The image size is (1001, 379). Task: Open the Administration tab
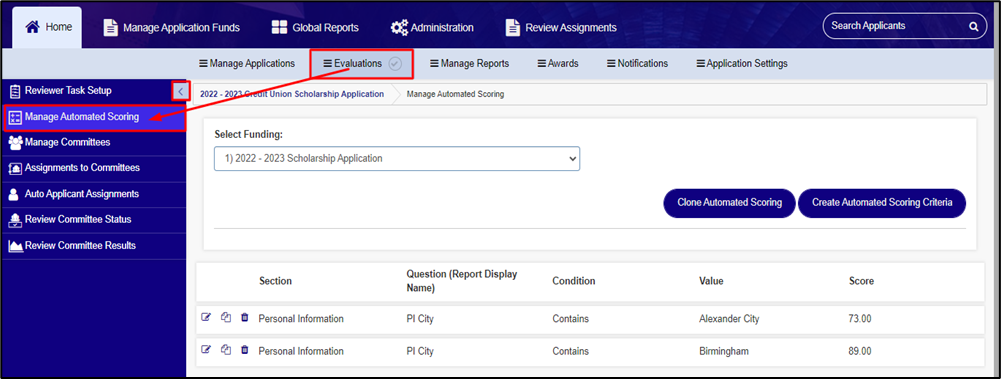[x=432, y=27]
